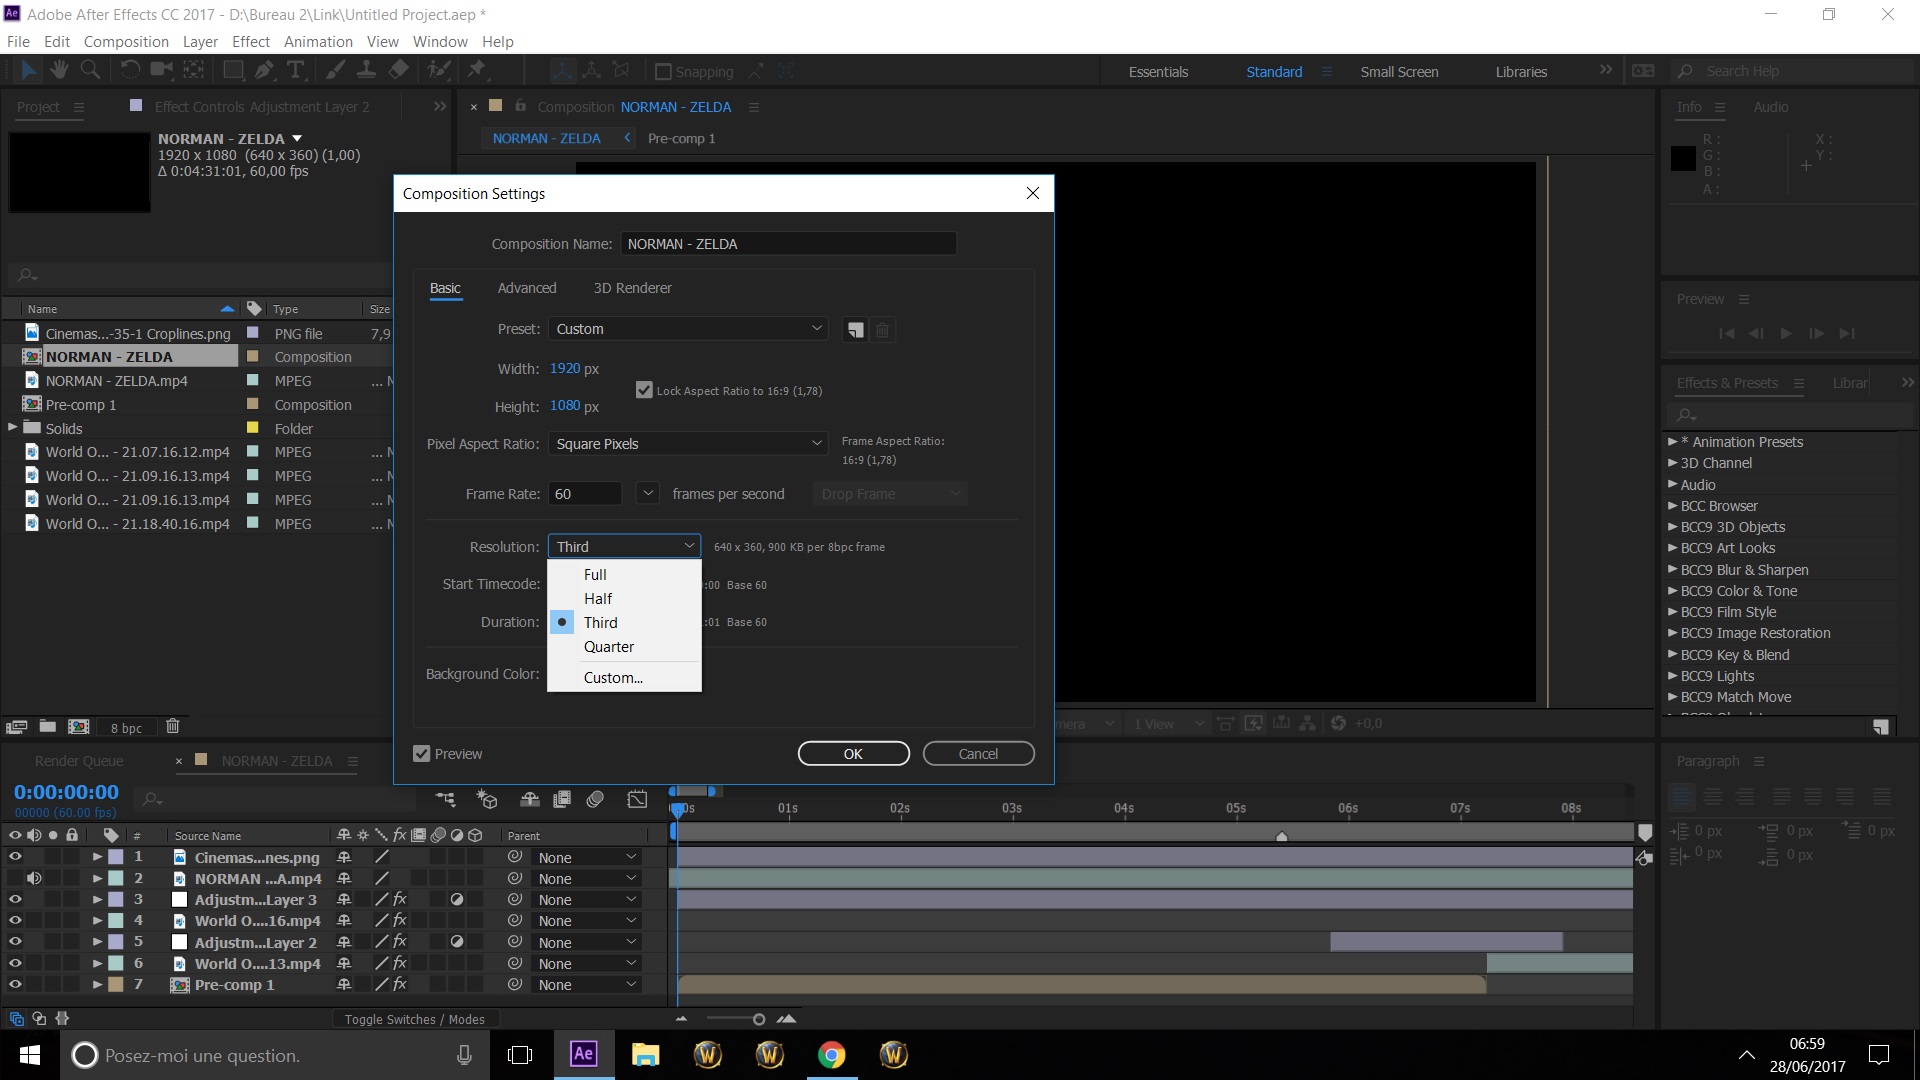
Task: Uncheck the Preview checkbox in dialog
Action: pyautogui.click(x=422, y=754)
